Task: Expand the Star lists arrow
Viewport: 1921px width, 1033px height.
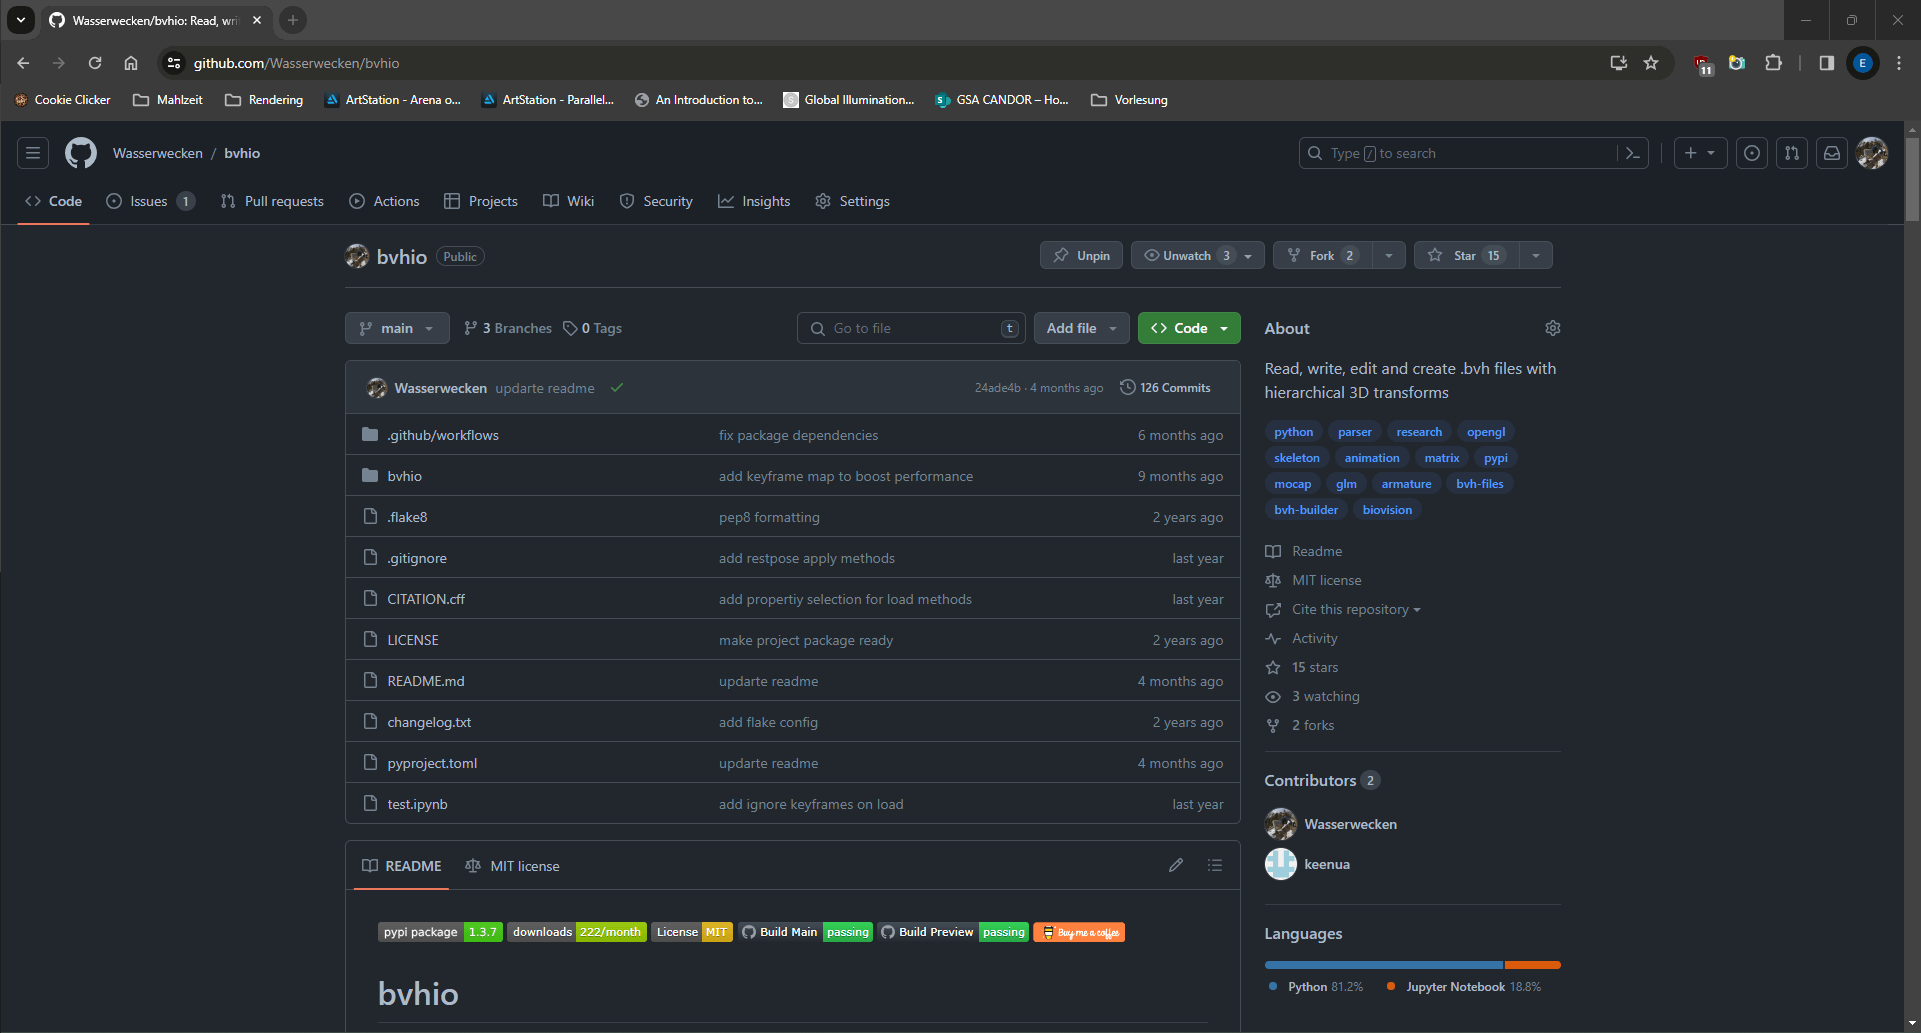Action: (1536, 256)
